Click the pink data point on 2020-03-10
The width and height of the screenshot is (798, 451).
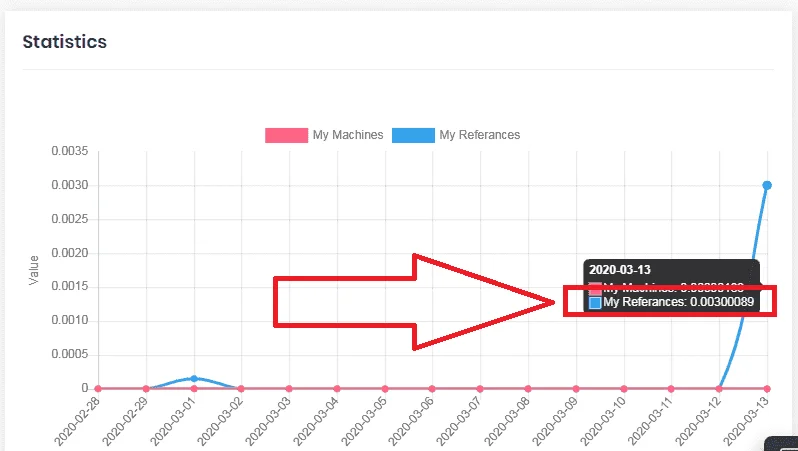point(624,388)
